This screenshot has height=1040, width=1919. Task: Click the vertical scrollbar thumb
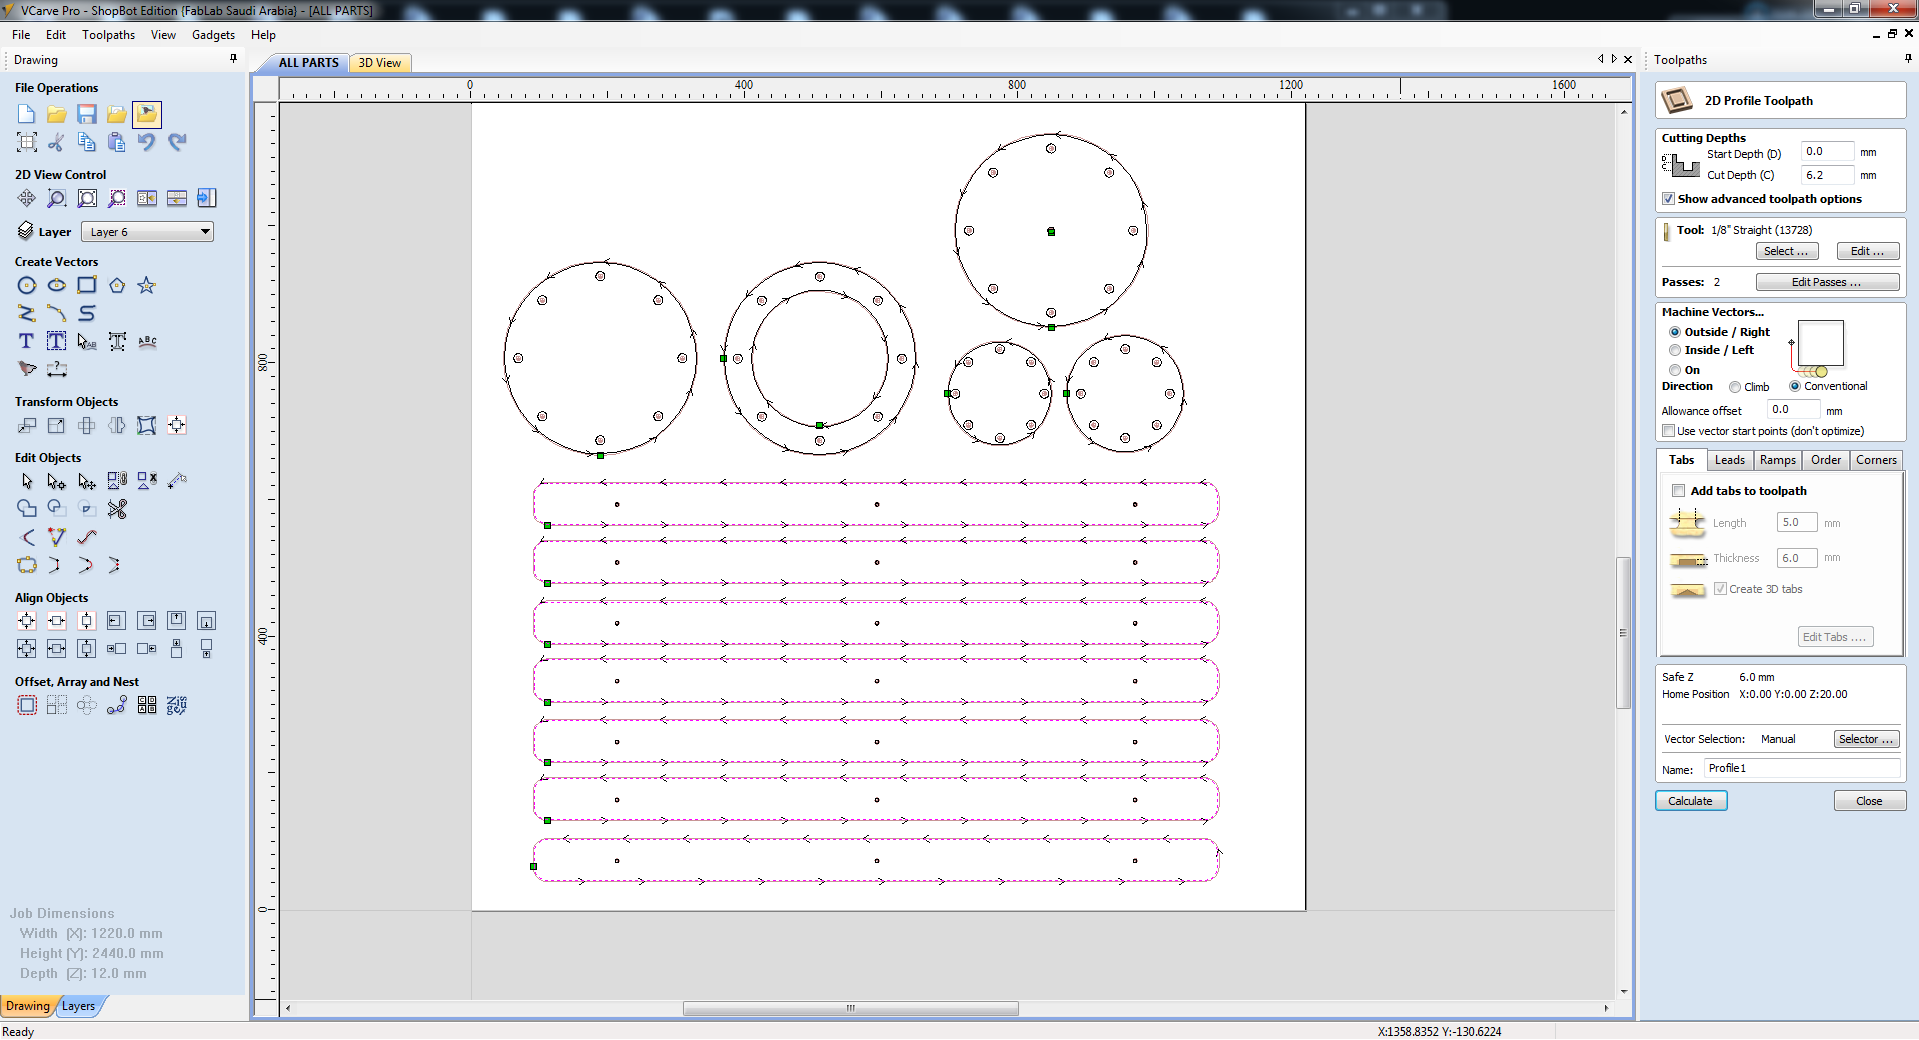point(1623,632)
